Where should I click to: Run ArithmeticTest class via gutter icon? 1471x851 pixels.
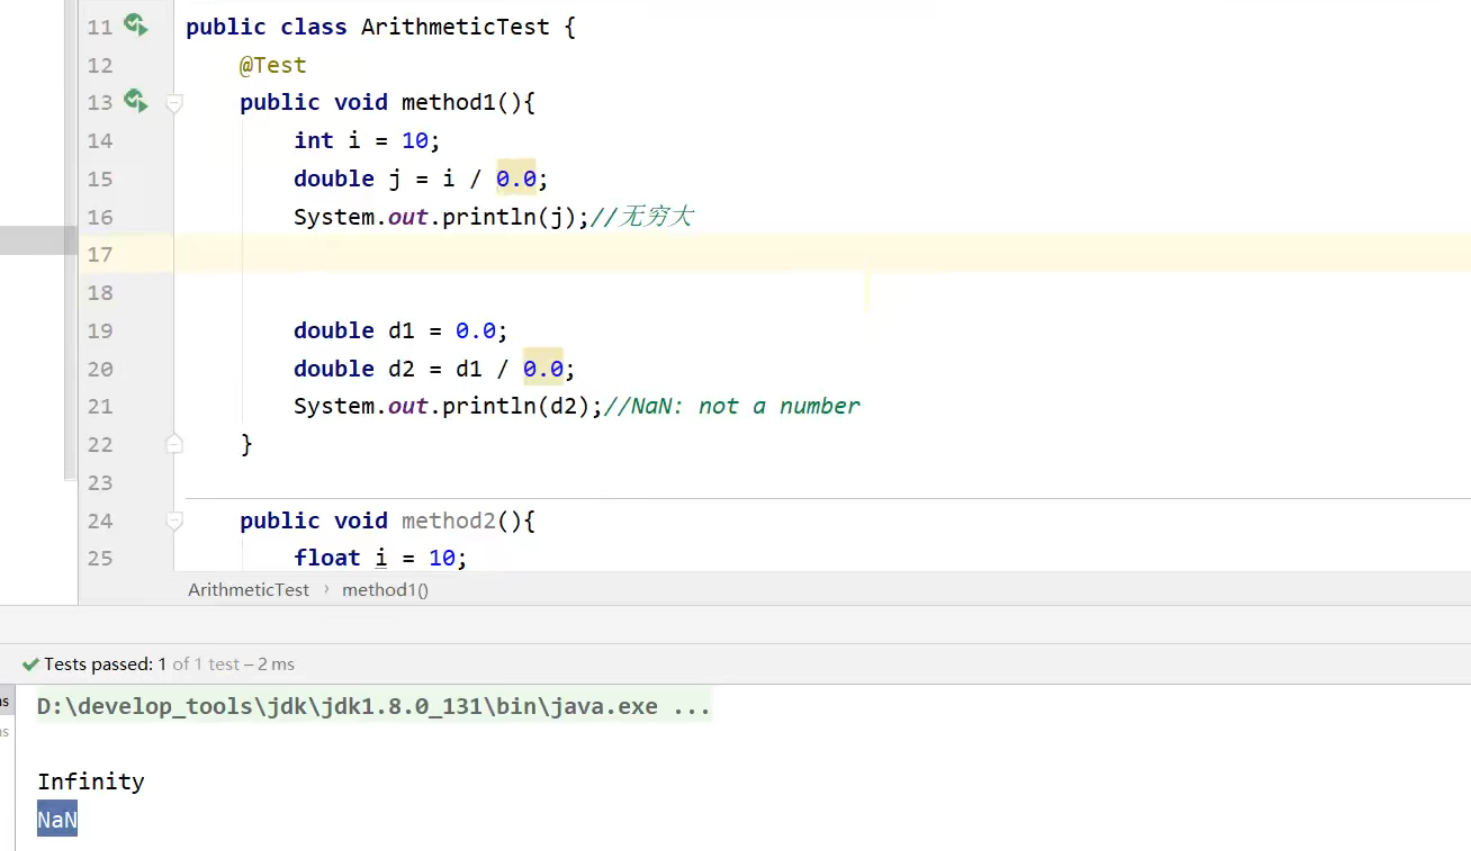tap(135, 25)
